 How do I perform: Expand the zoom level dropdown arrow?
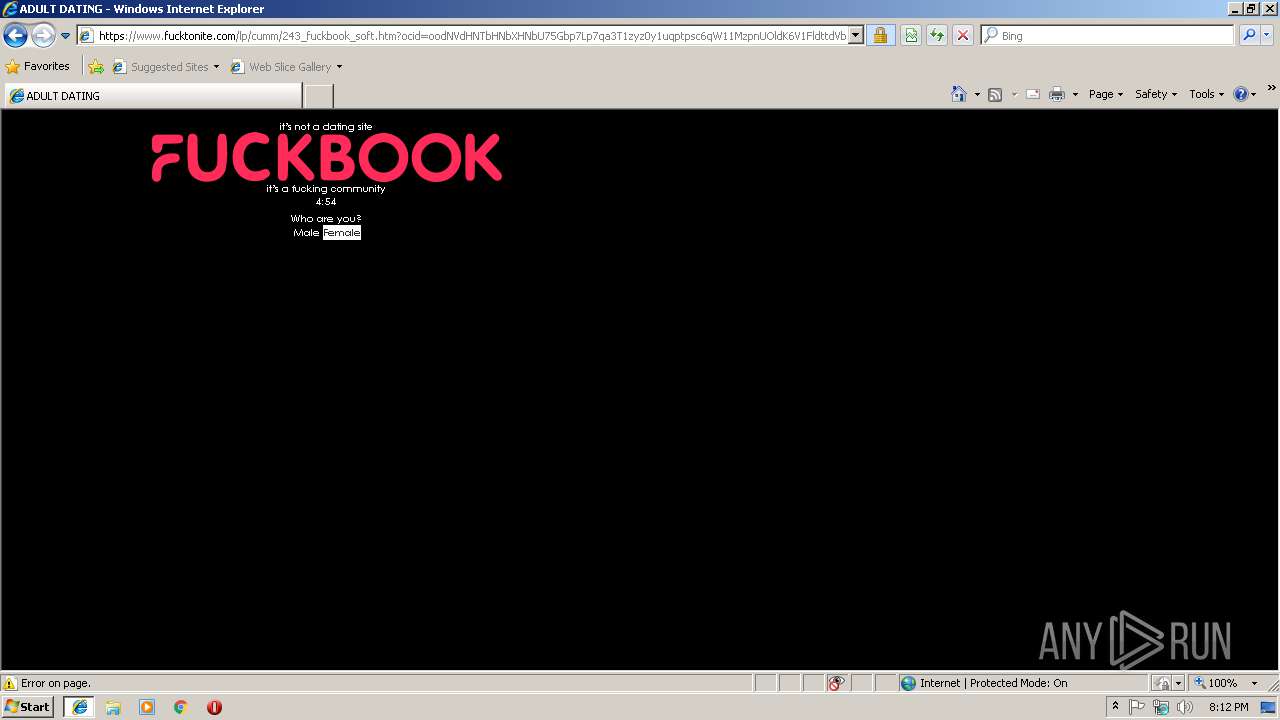coord(1254,683)
